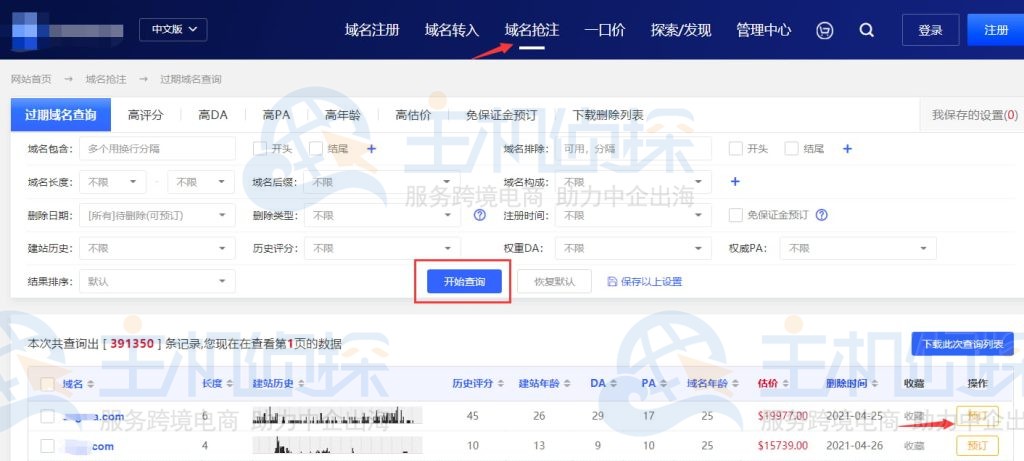Click the plus icon beside 域名包含 结尾
This screenshot has height=461, width=1024.
pyautogui.click(x=372, y=149)
